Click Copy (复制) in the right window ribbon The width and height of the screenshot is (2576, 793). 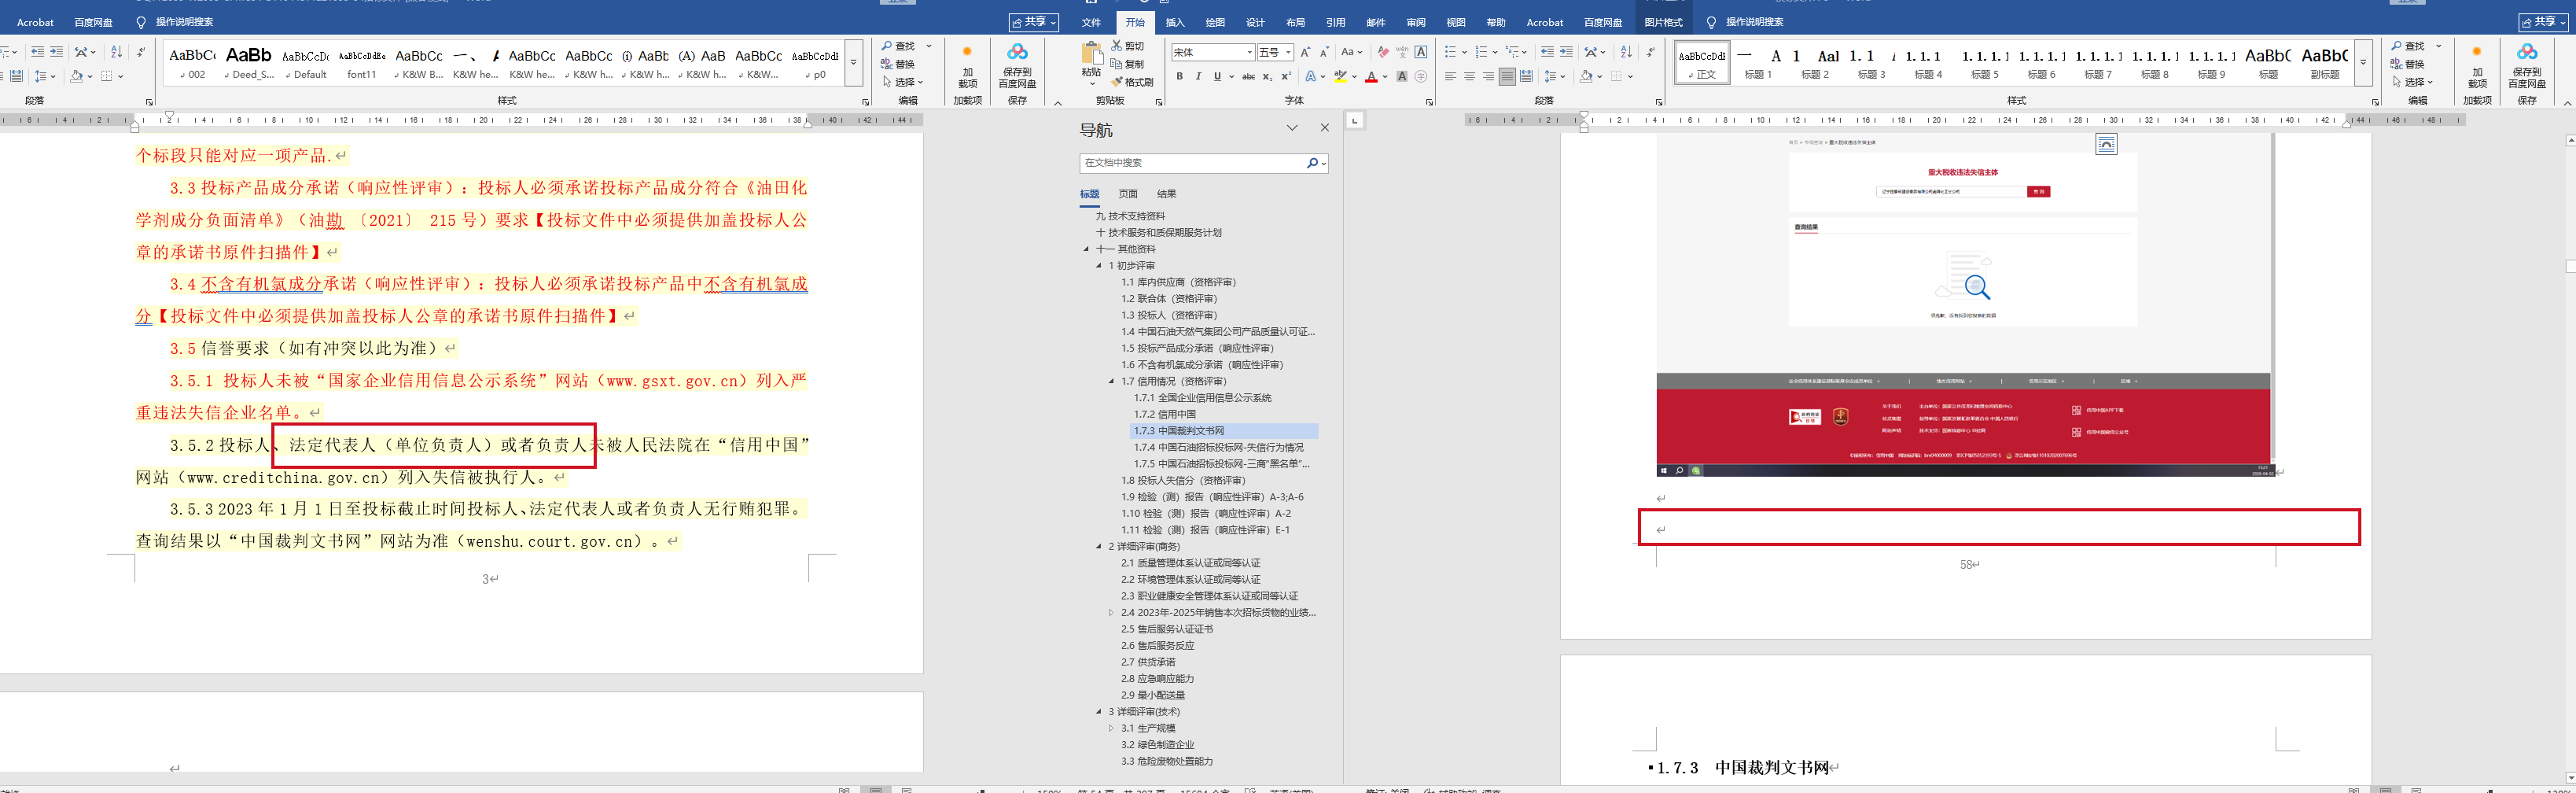(x=1127, y=64)
